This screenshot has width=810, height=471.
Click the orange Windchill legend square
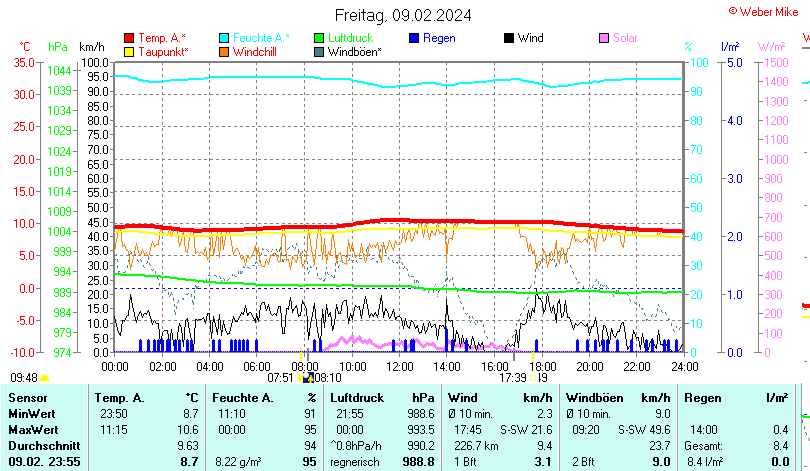(x=224, y=51)
